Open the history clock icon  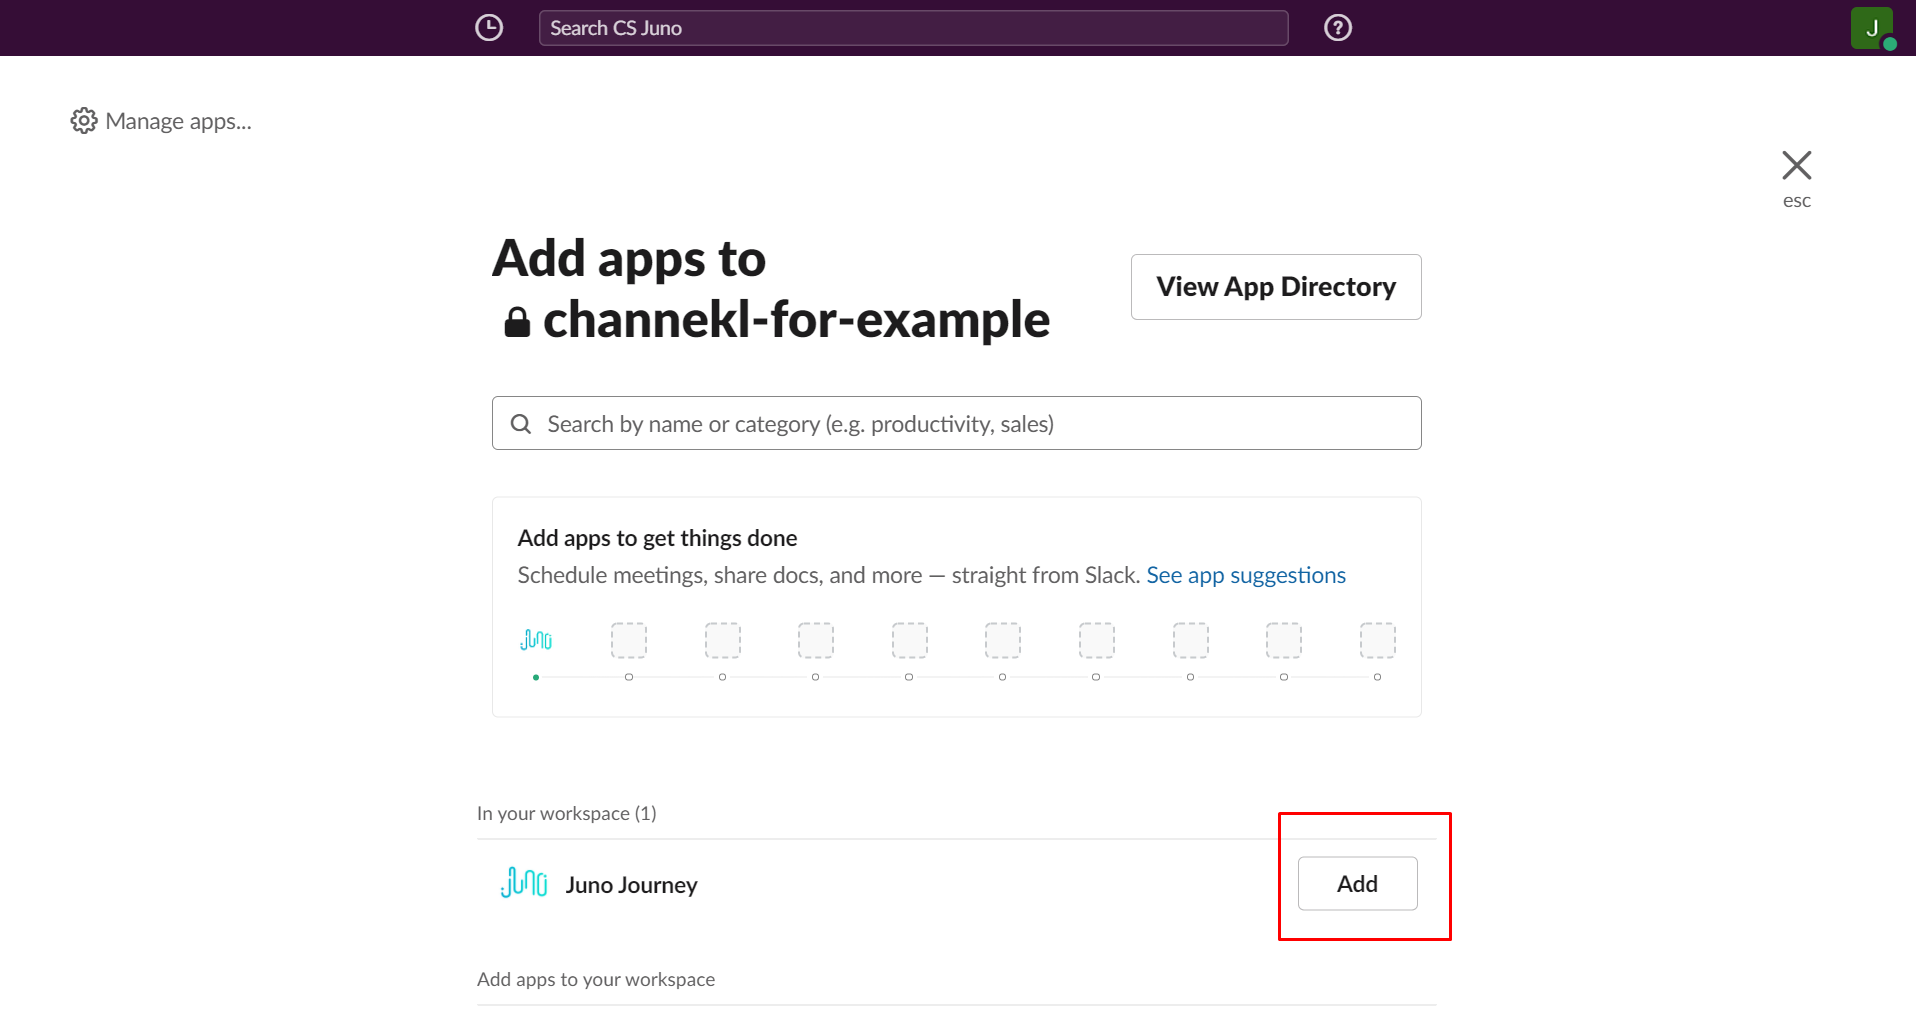pos(489,28)
